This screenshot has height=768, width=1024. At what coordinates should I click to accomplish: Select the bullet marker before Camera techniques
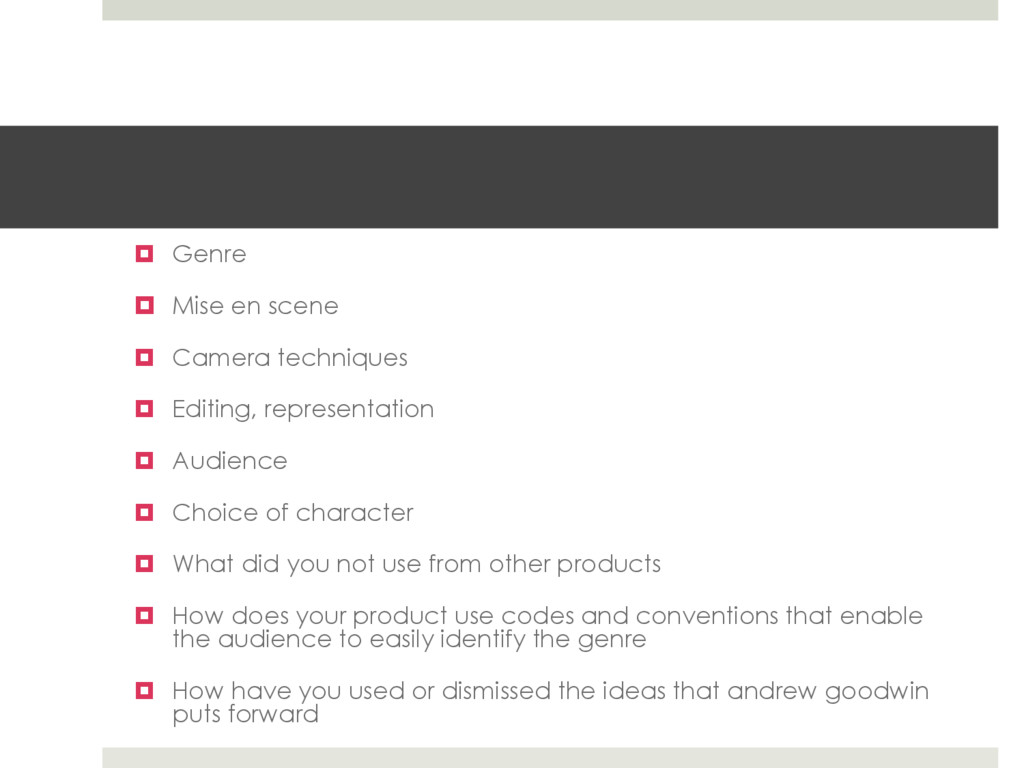144,357
